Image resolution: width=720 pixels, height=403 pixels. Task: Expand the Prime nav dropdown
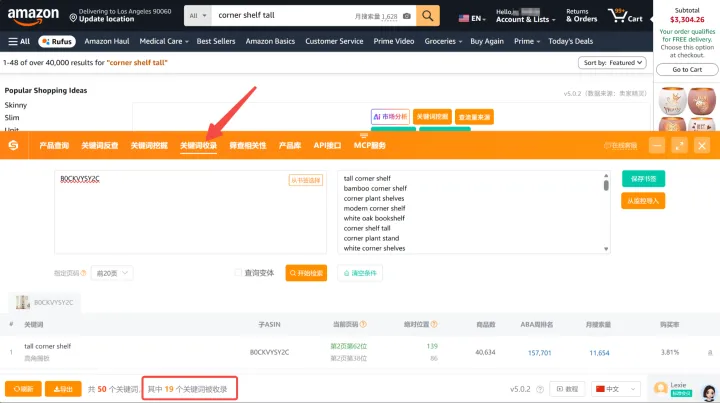coord(527,41)
